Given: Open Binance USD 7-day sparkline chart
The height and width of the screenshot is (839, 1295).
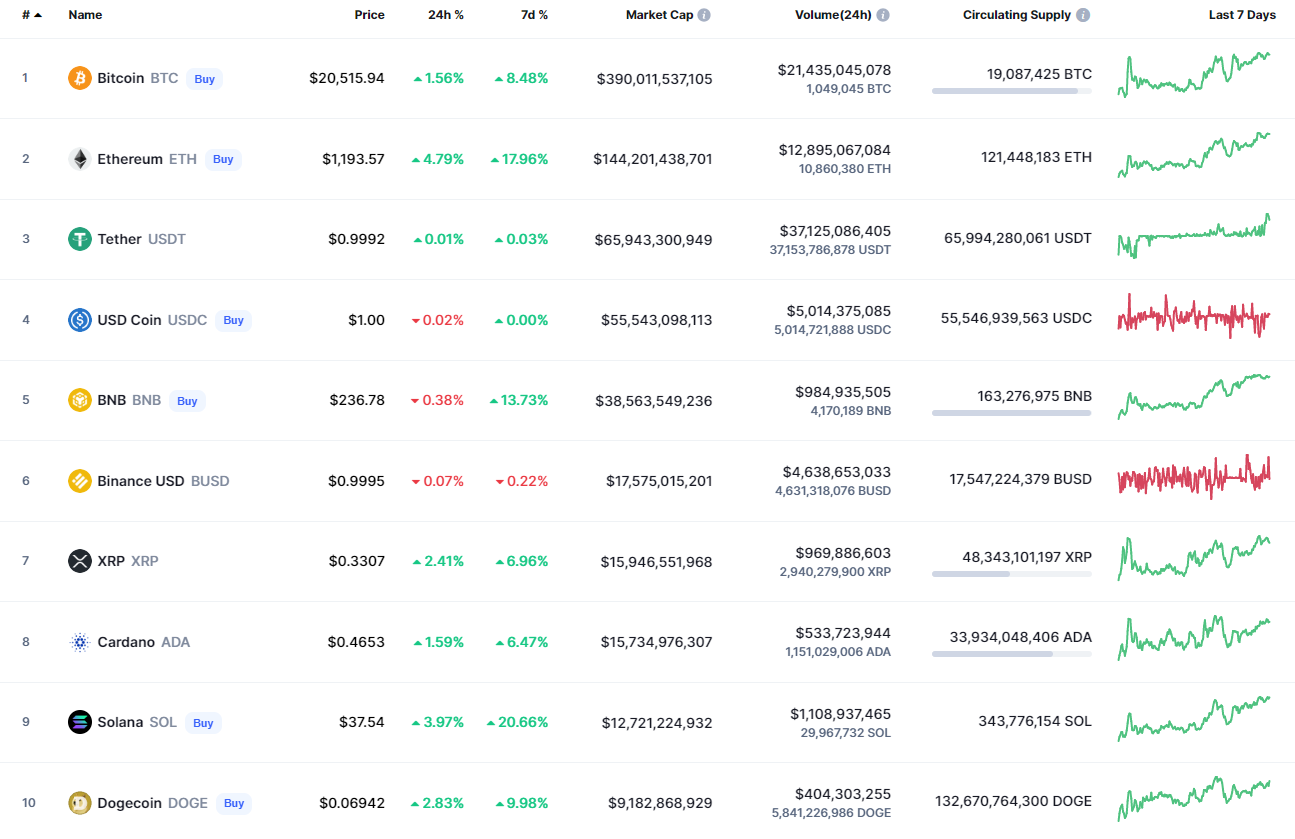Looking at the screenshot, I should [x=1194, y=477].
